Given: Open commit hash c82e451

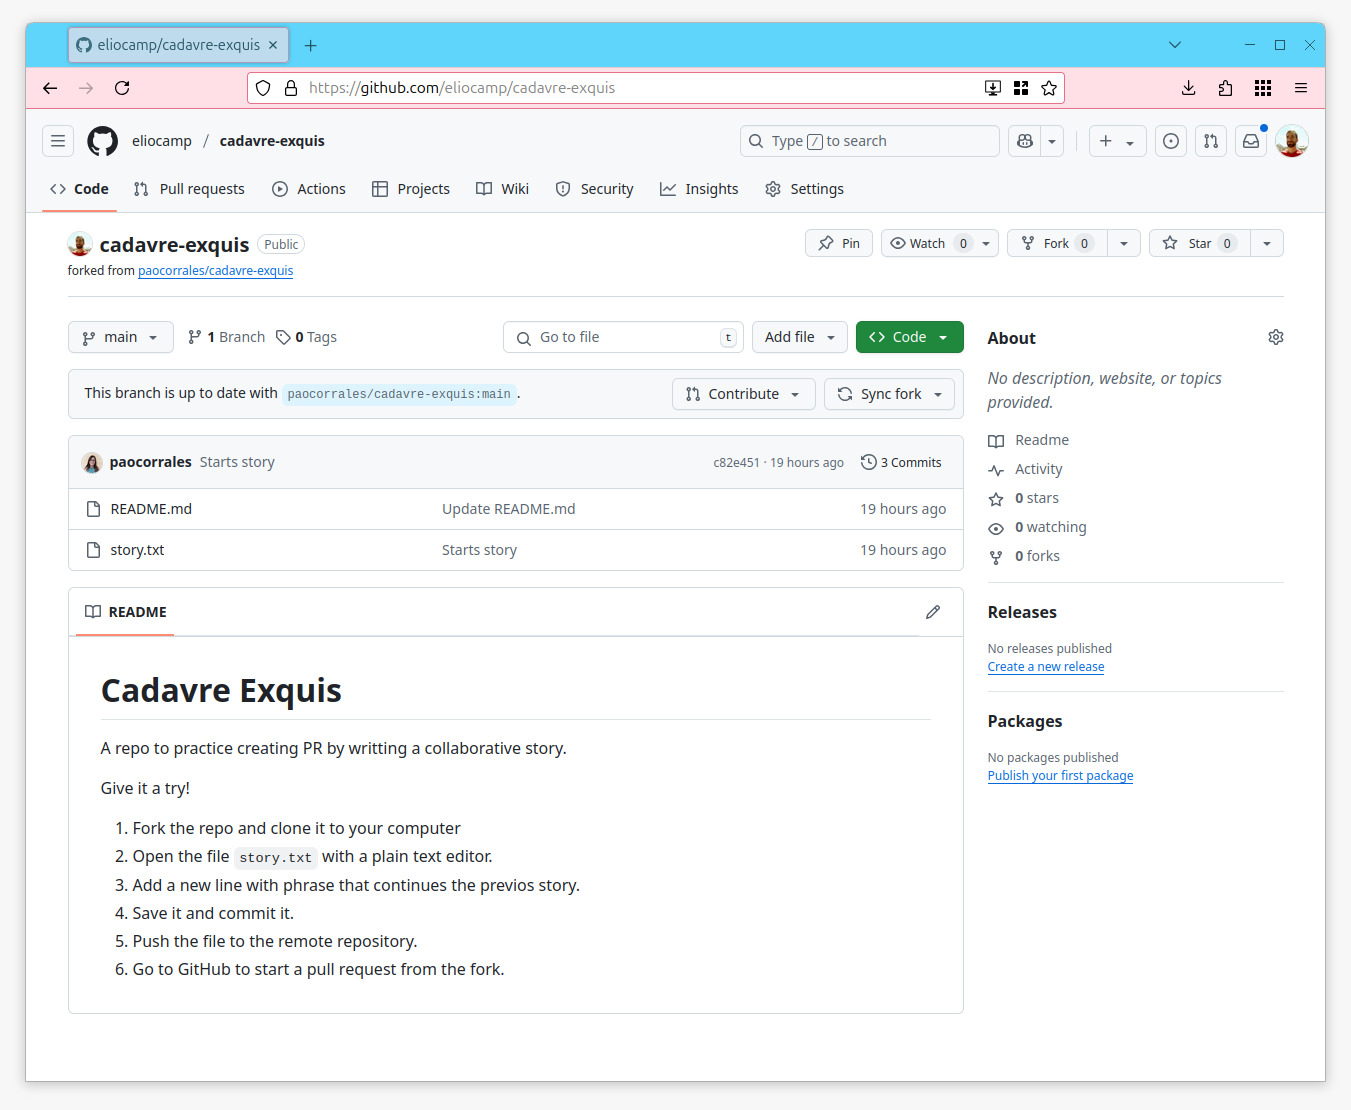Looking at the screenshot, I should click(x=736, y=463).
